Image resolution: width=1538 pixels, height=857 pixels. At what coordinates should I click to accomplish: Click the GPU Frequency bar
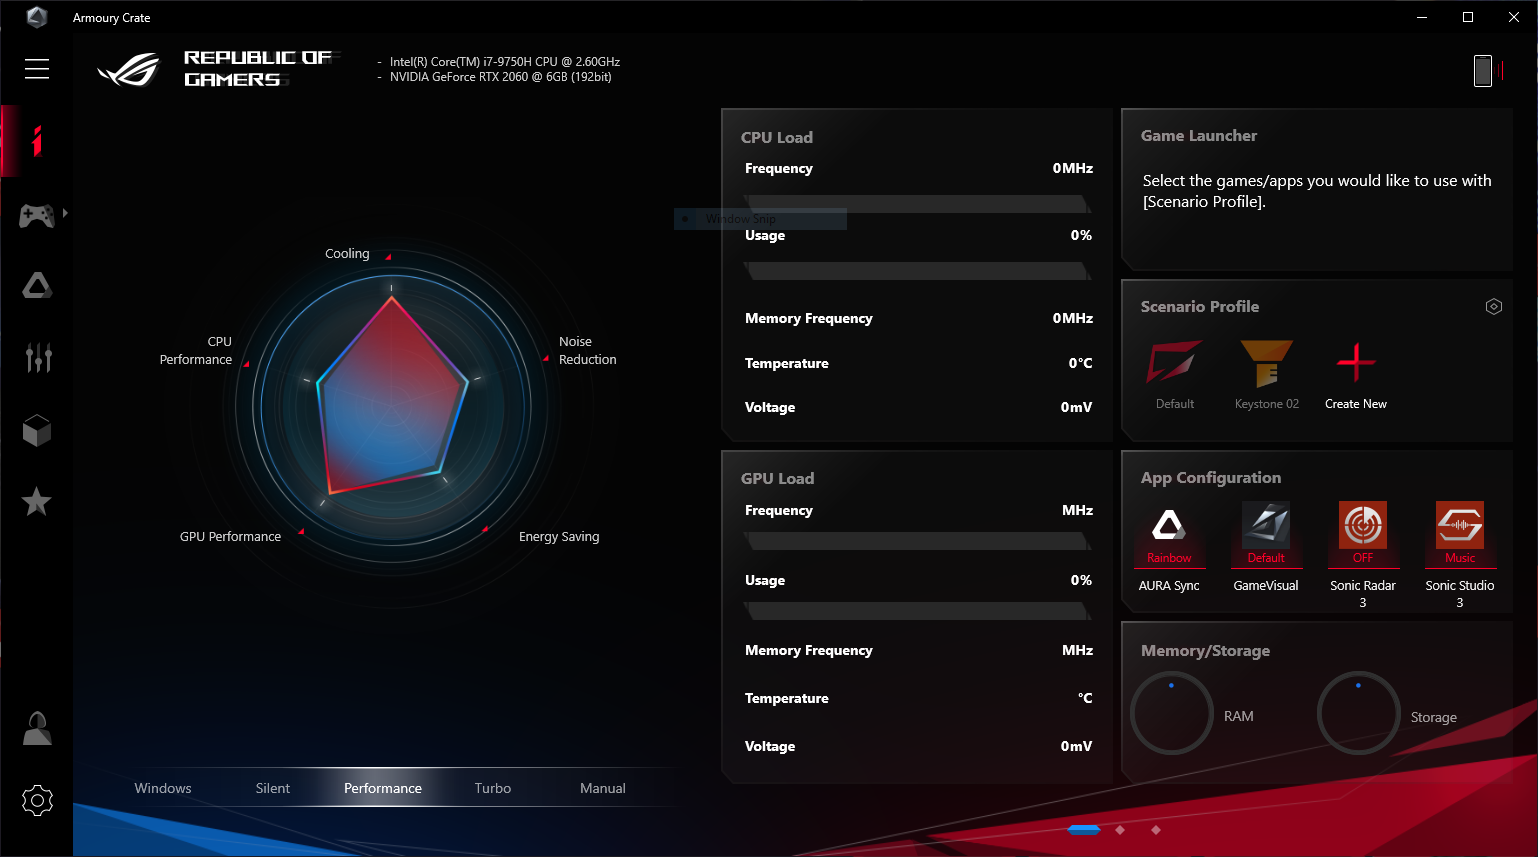click(918, 541)
